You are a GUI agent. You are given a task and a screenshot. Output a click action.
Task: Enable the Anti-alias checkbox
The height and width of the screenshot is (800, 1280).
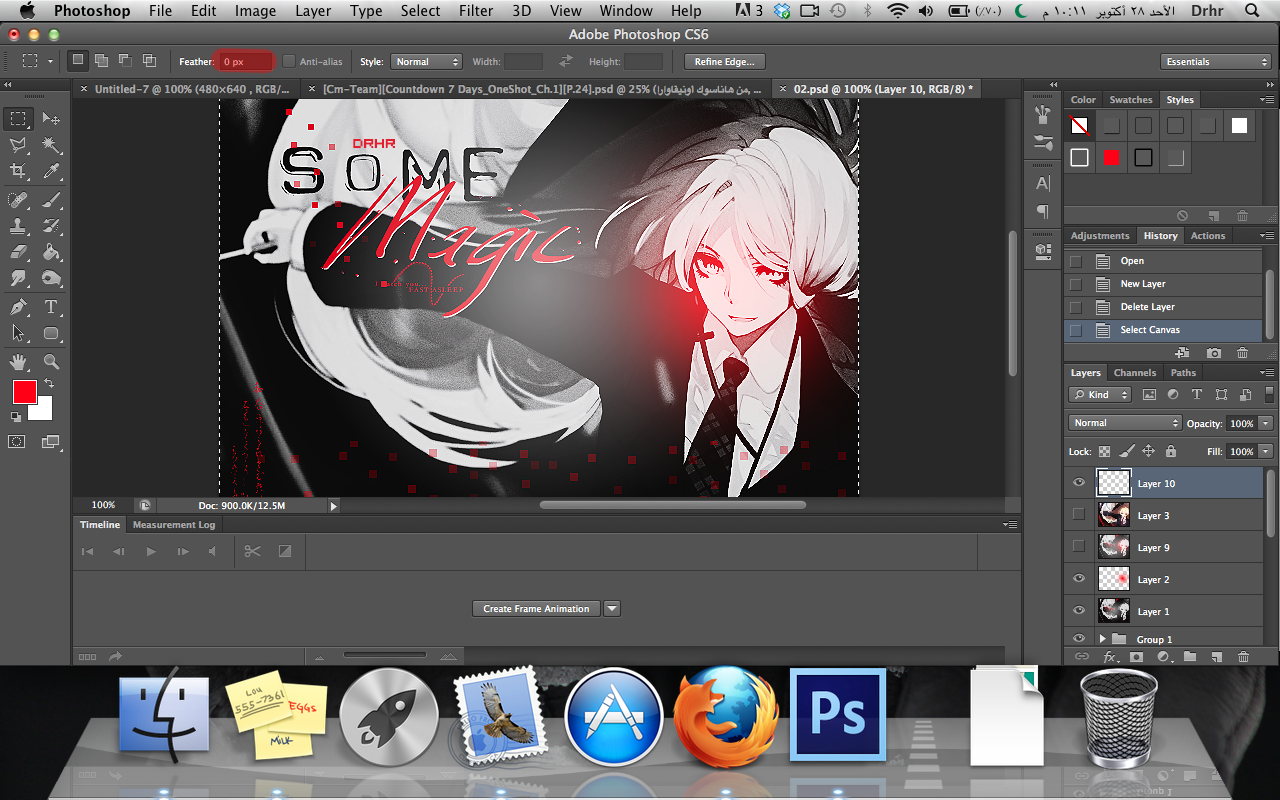tap(289, 62)
